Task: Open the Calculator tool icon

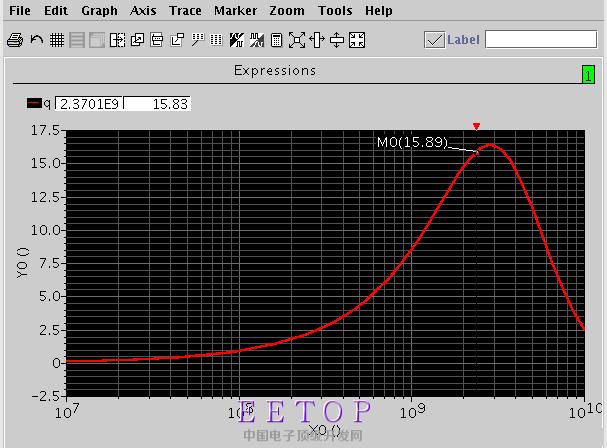Action: [x=276, y=40]
